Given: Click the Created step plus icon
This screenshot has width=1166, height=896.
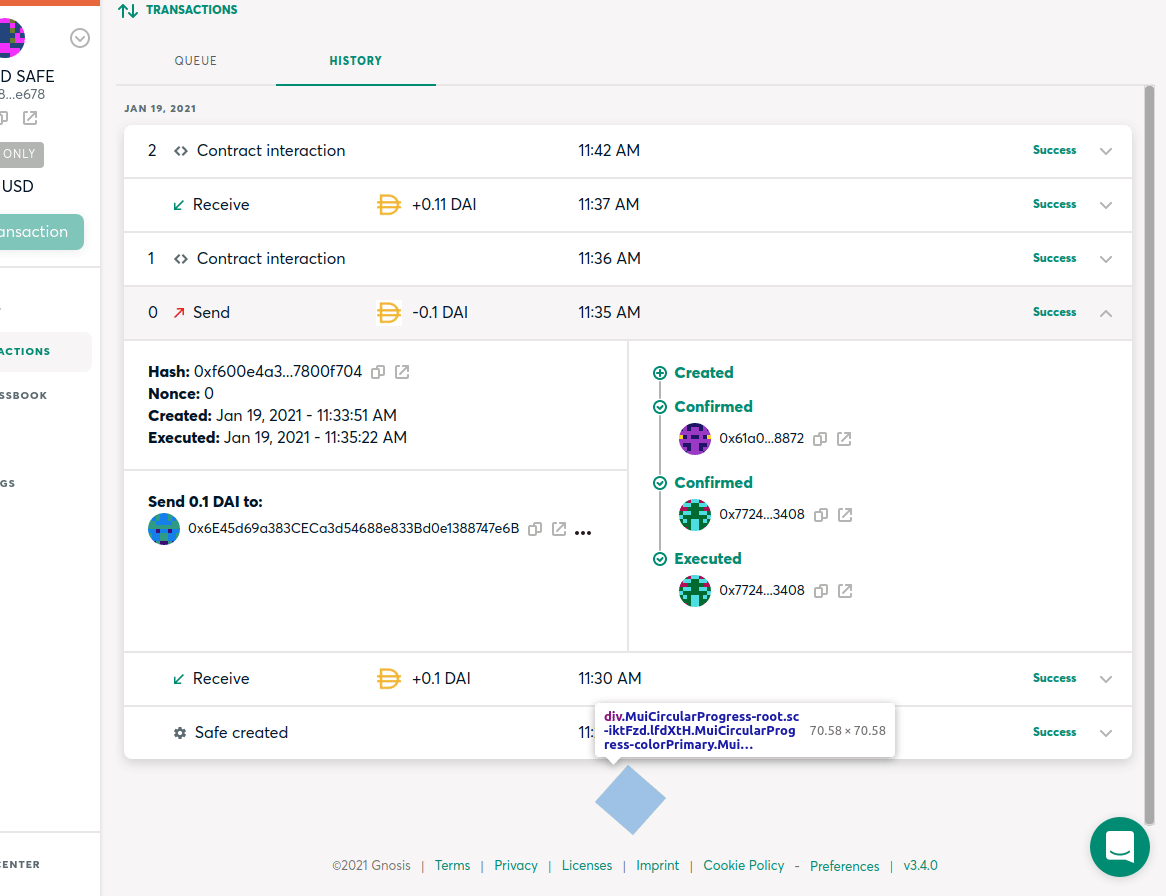Looking at the screenshot, I should (660, 373).
